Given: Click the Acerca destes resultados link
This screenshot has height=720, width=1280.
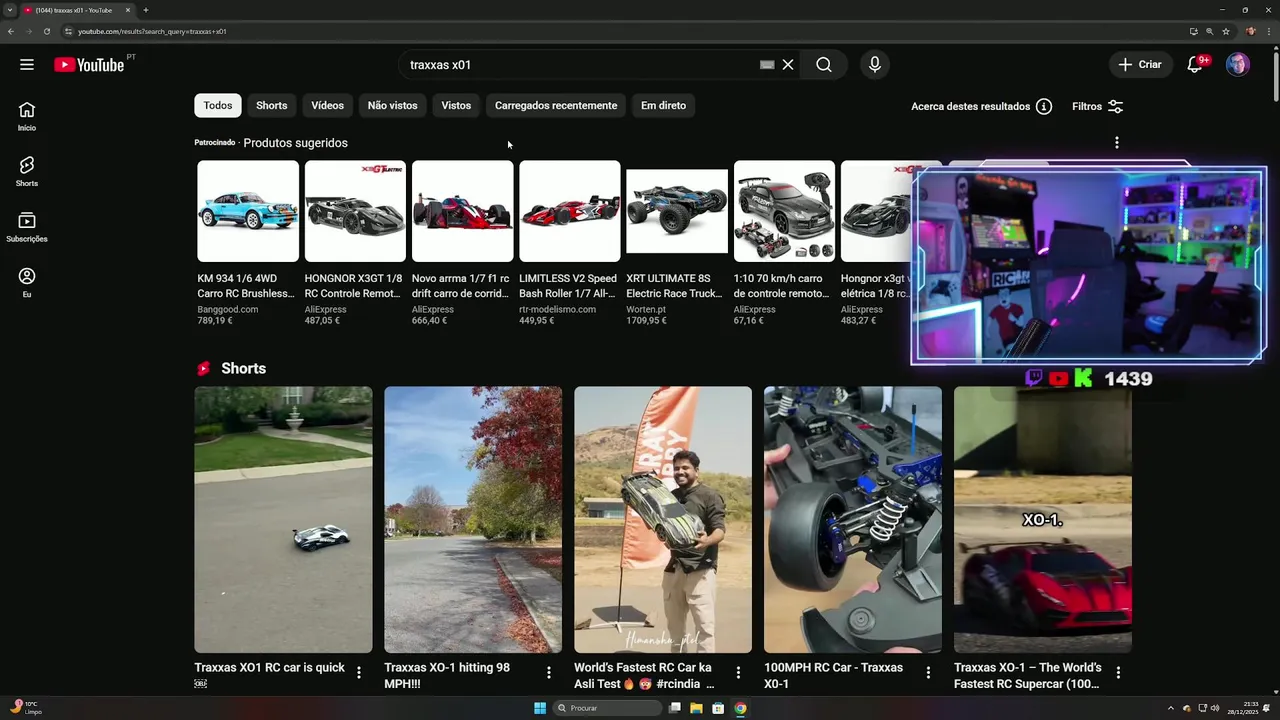Looking at the screenshot, I should [x=970, y=106].
